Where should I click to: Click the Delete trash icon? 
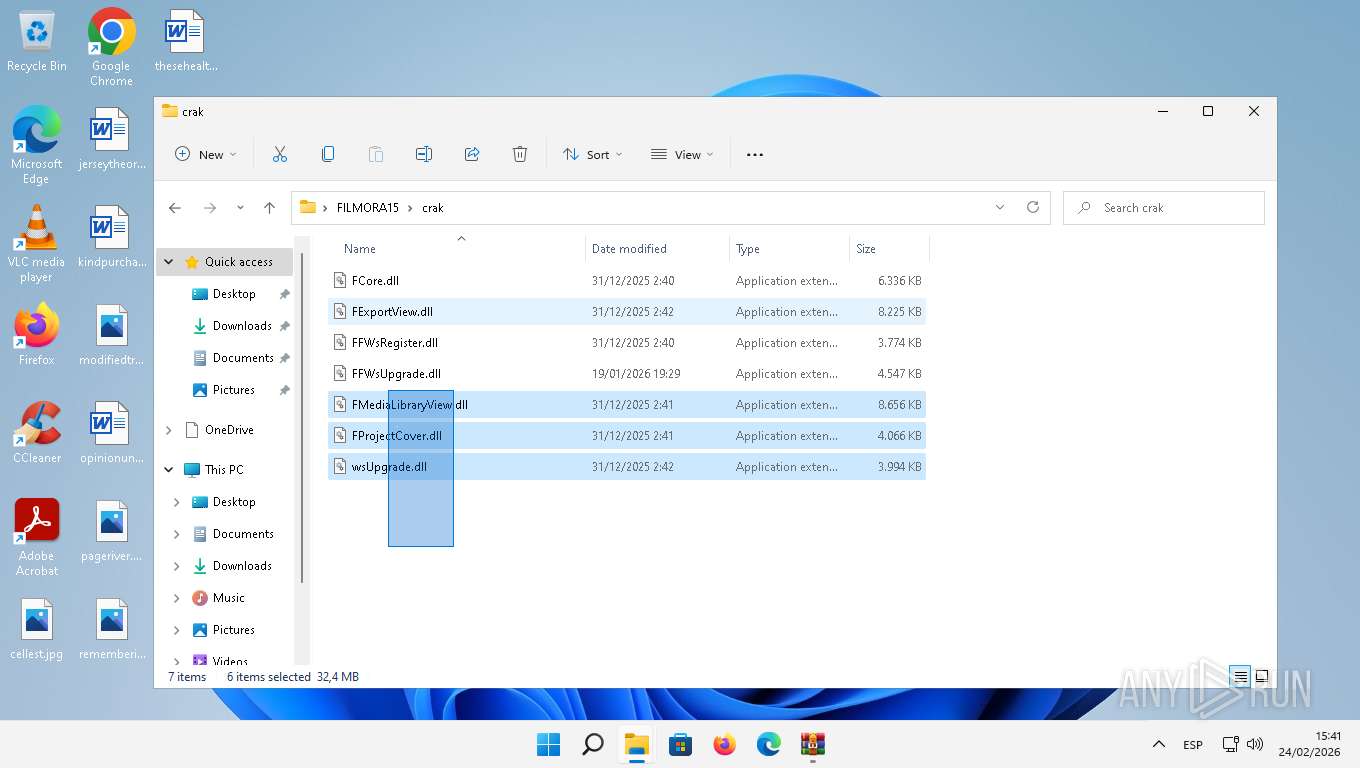coord(520,154)
